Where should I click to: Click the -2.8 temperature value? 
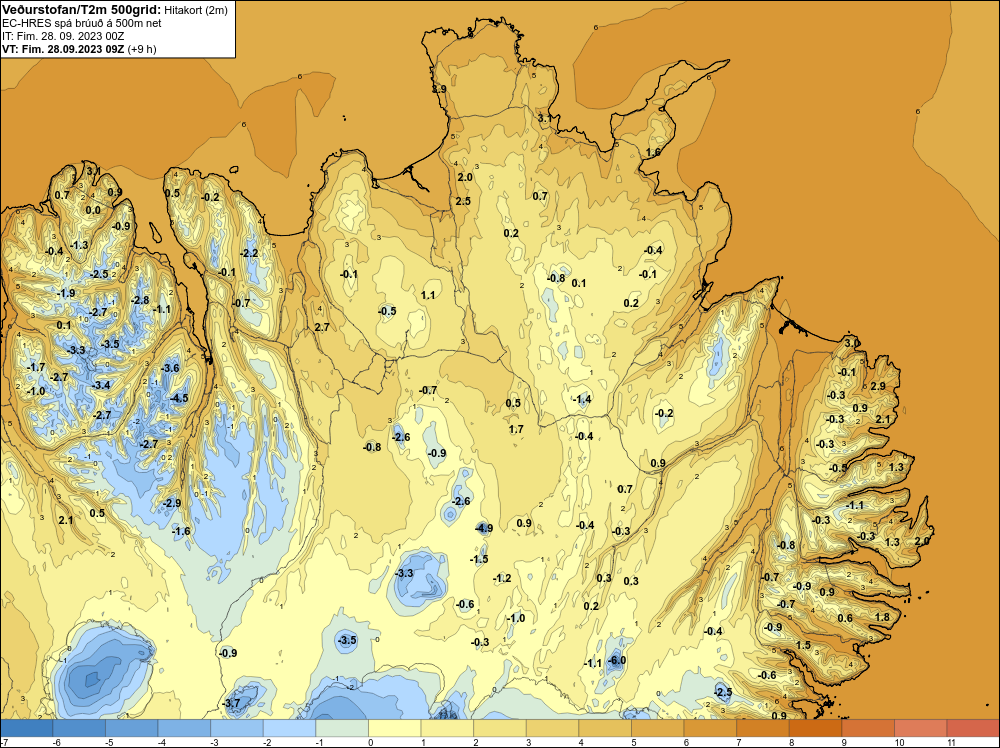point(140,300)
